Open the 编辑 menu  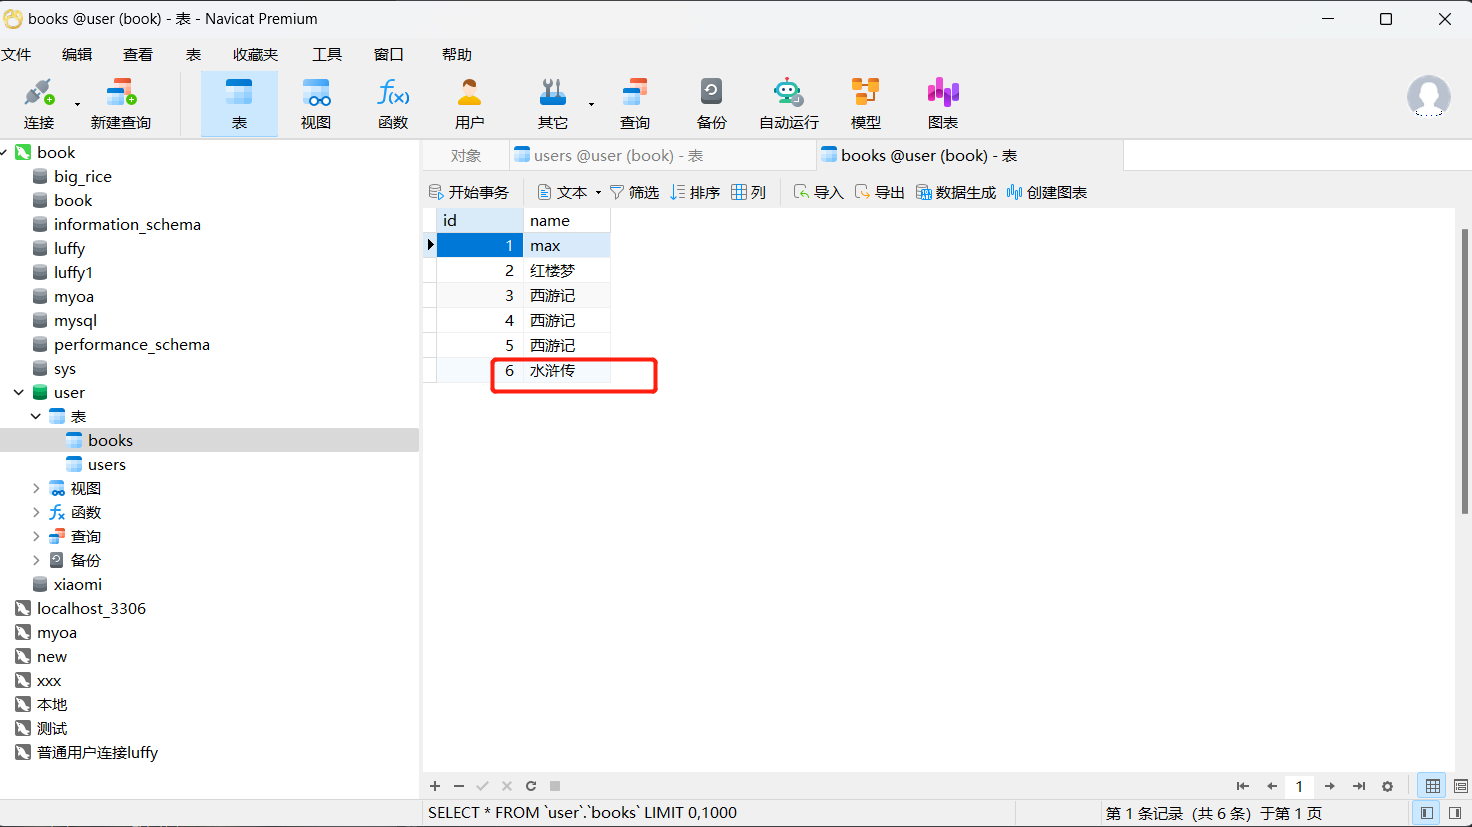77,54
